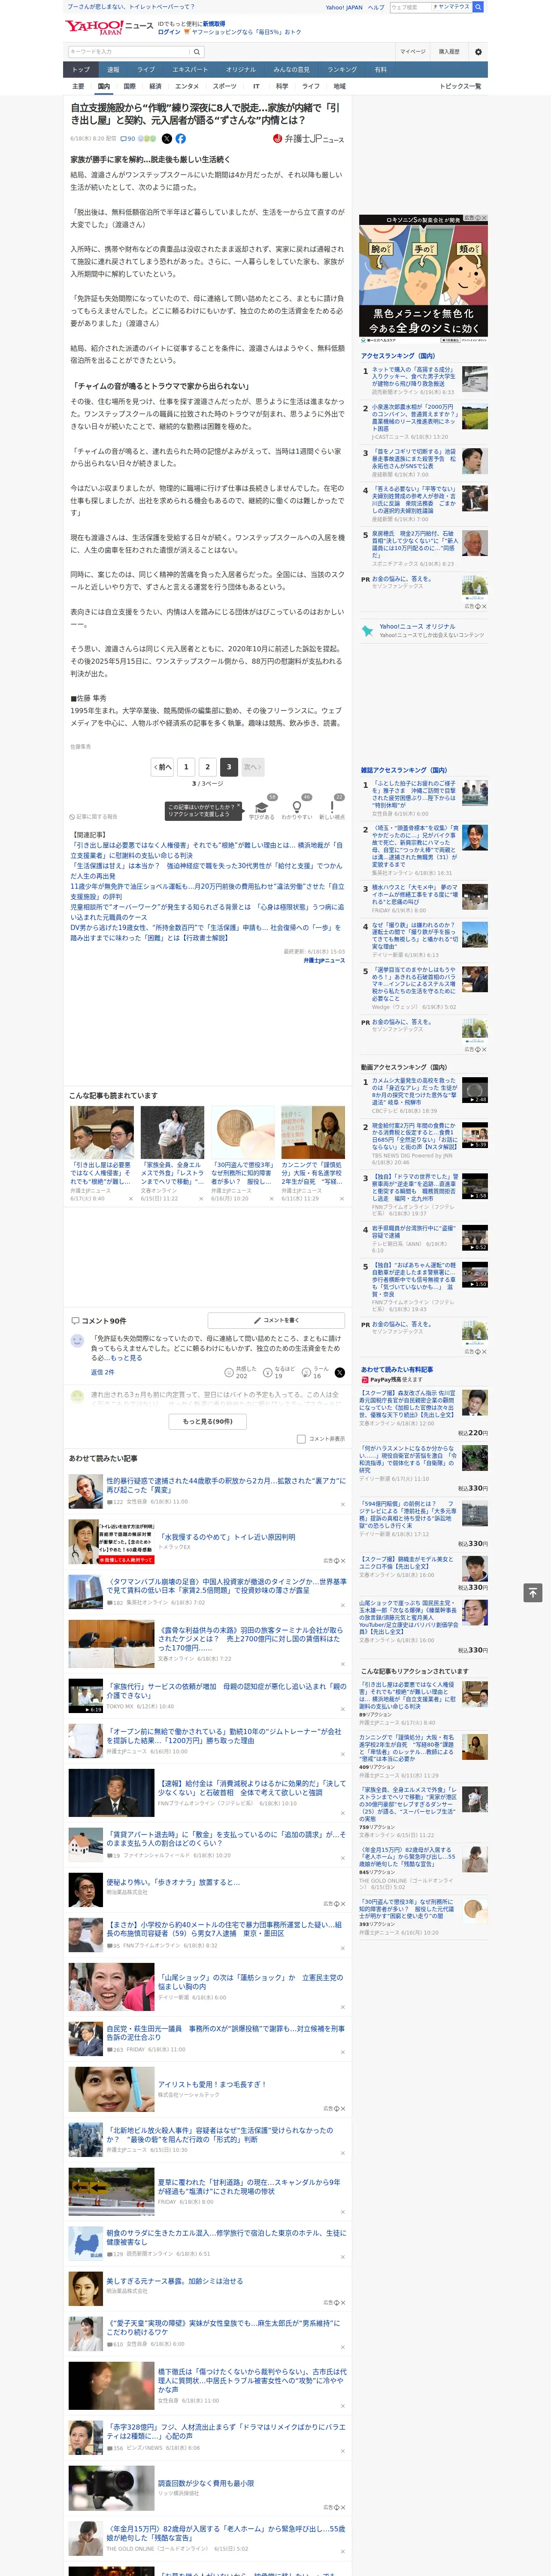Click the うーん reaction (16)
Image resolution: width=551 pixels, height=2576 pixels.
pos(306,1373)
